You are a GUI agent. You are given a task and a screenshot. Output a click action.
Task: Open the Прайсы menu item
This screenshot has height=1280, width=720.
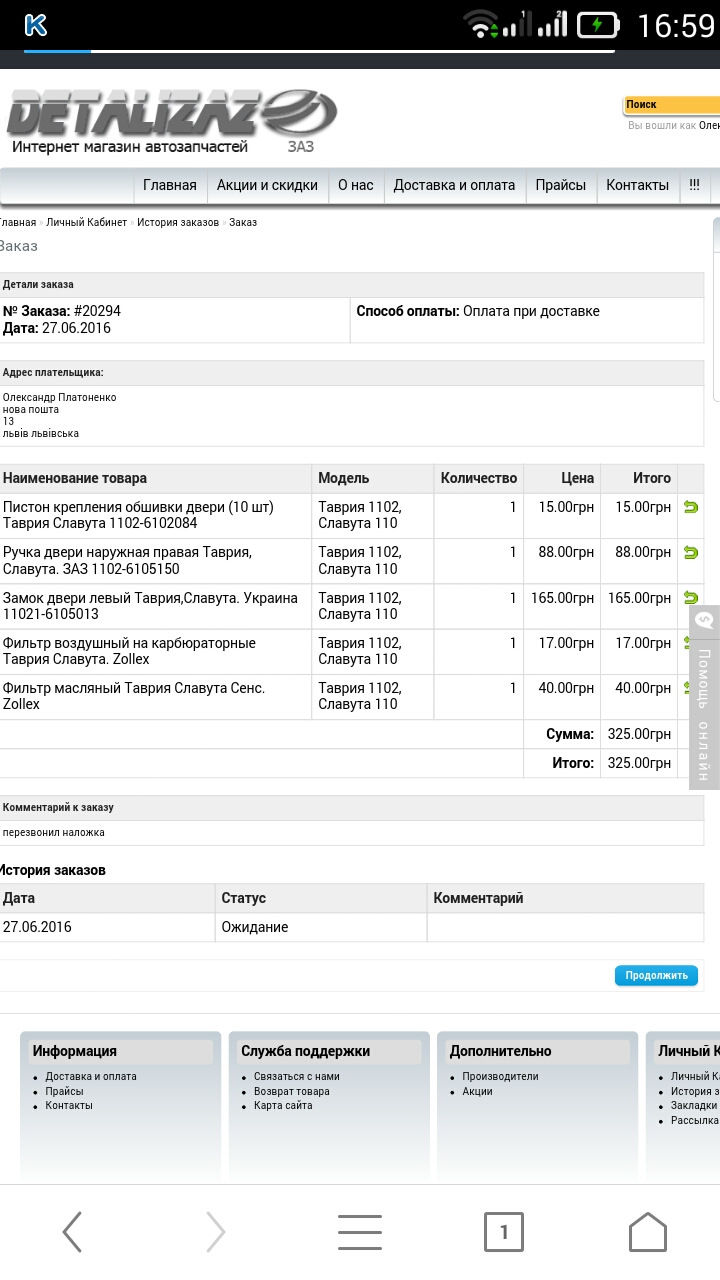click(x=561, y=185)
